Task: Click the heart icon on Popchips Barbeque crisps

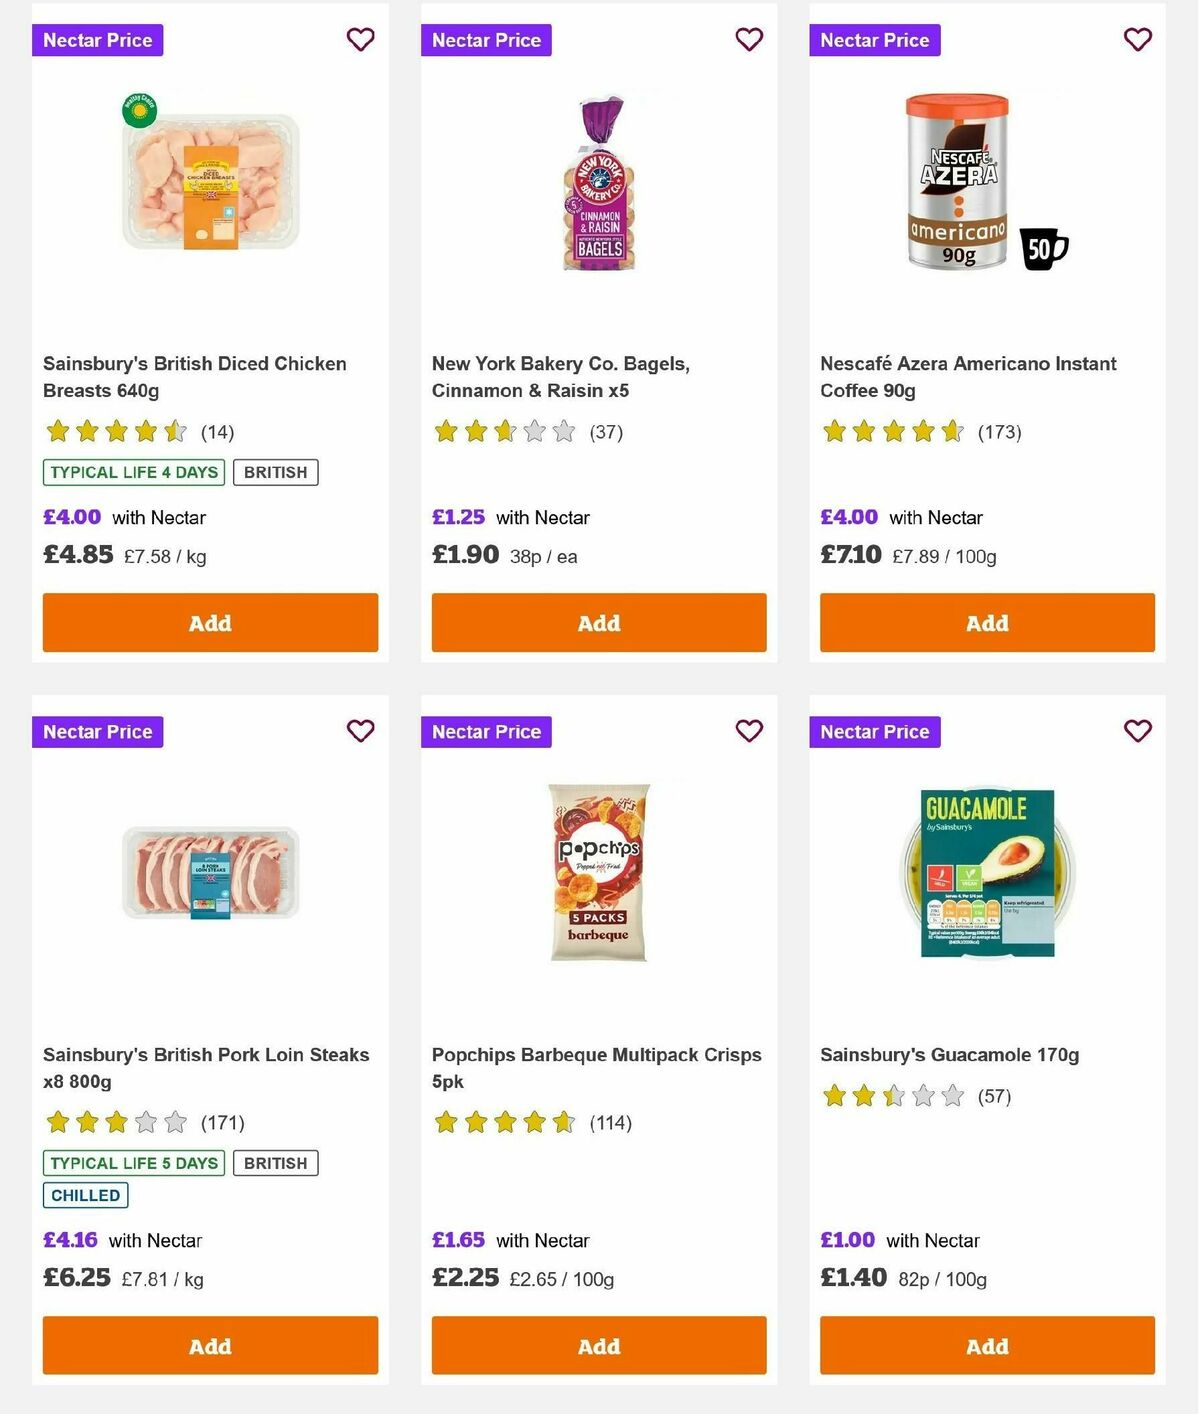Action: coord(748,731)
